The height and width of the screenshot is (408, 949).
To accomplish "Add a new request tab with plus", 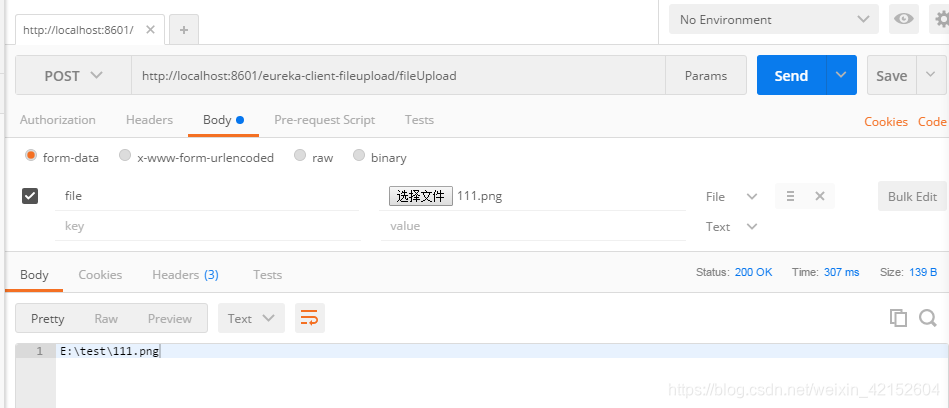I will tap(184, 30).
